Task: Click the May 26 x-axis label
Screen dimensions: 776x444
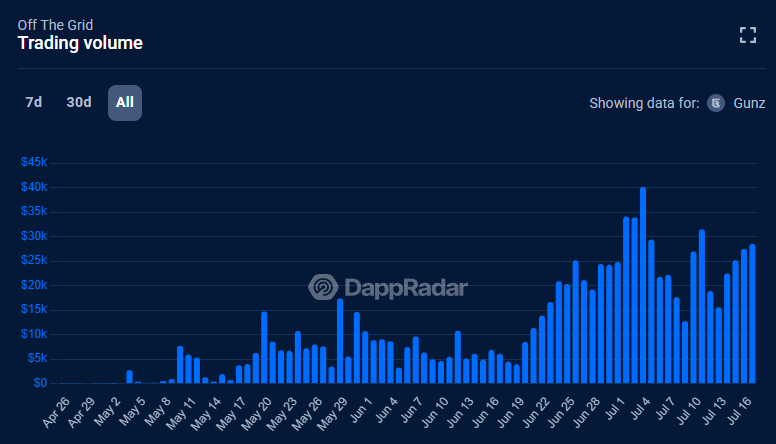Action: pyautogui.click(x=307, y=413)
